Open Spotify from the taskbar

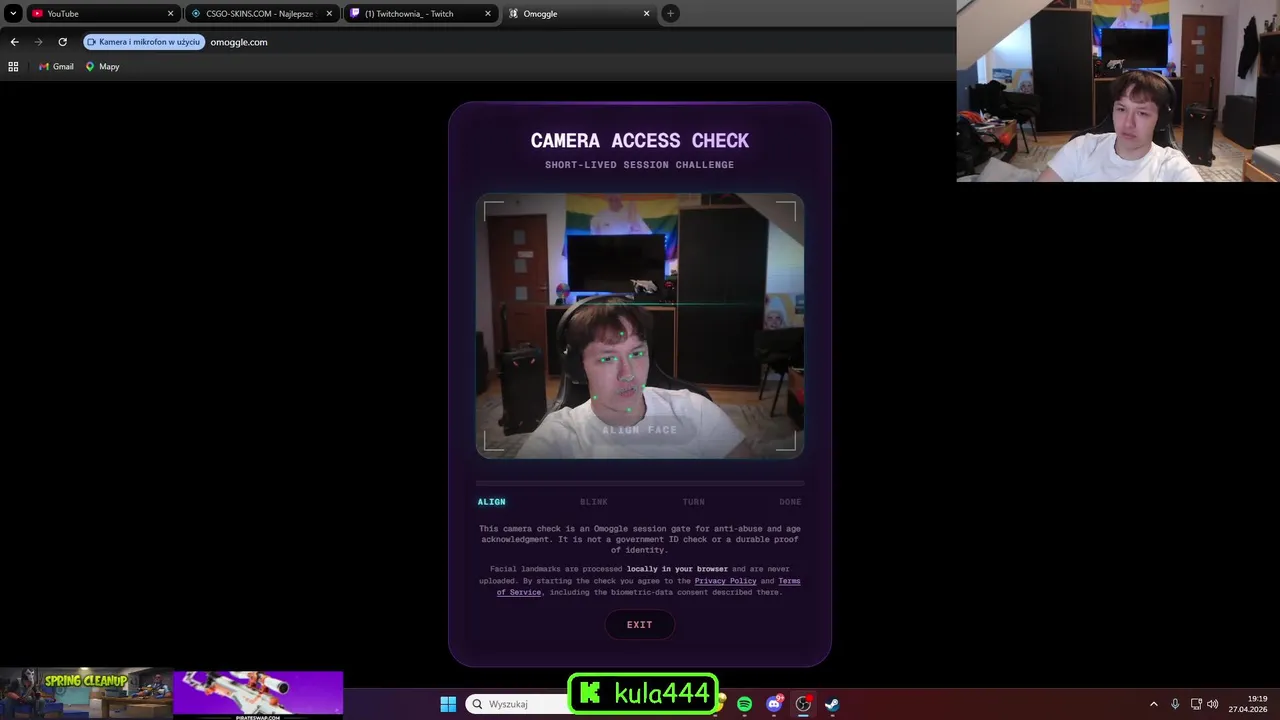744,704
